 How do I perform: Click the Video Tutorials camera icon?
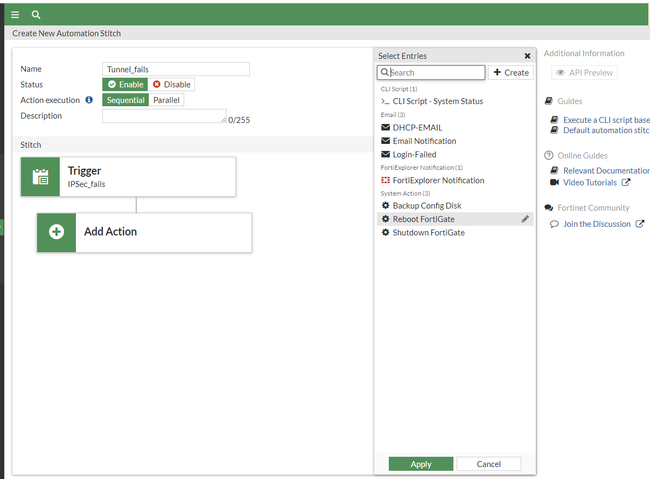[554, 182]
